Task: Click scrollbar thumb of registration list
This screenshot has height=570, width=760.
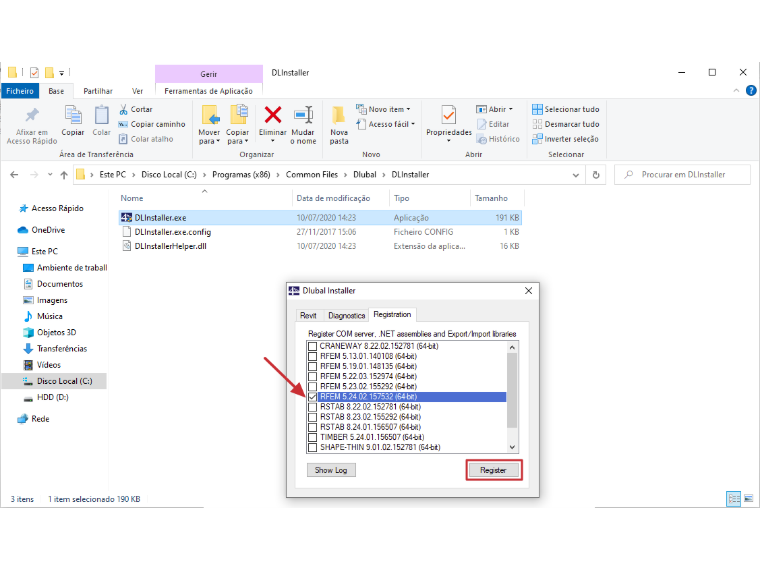Action: [512, 390]
